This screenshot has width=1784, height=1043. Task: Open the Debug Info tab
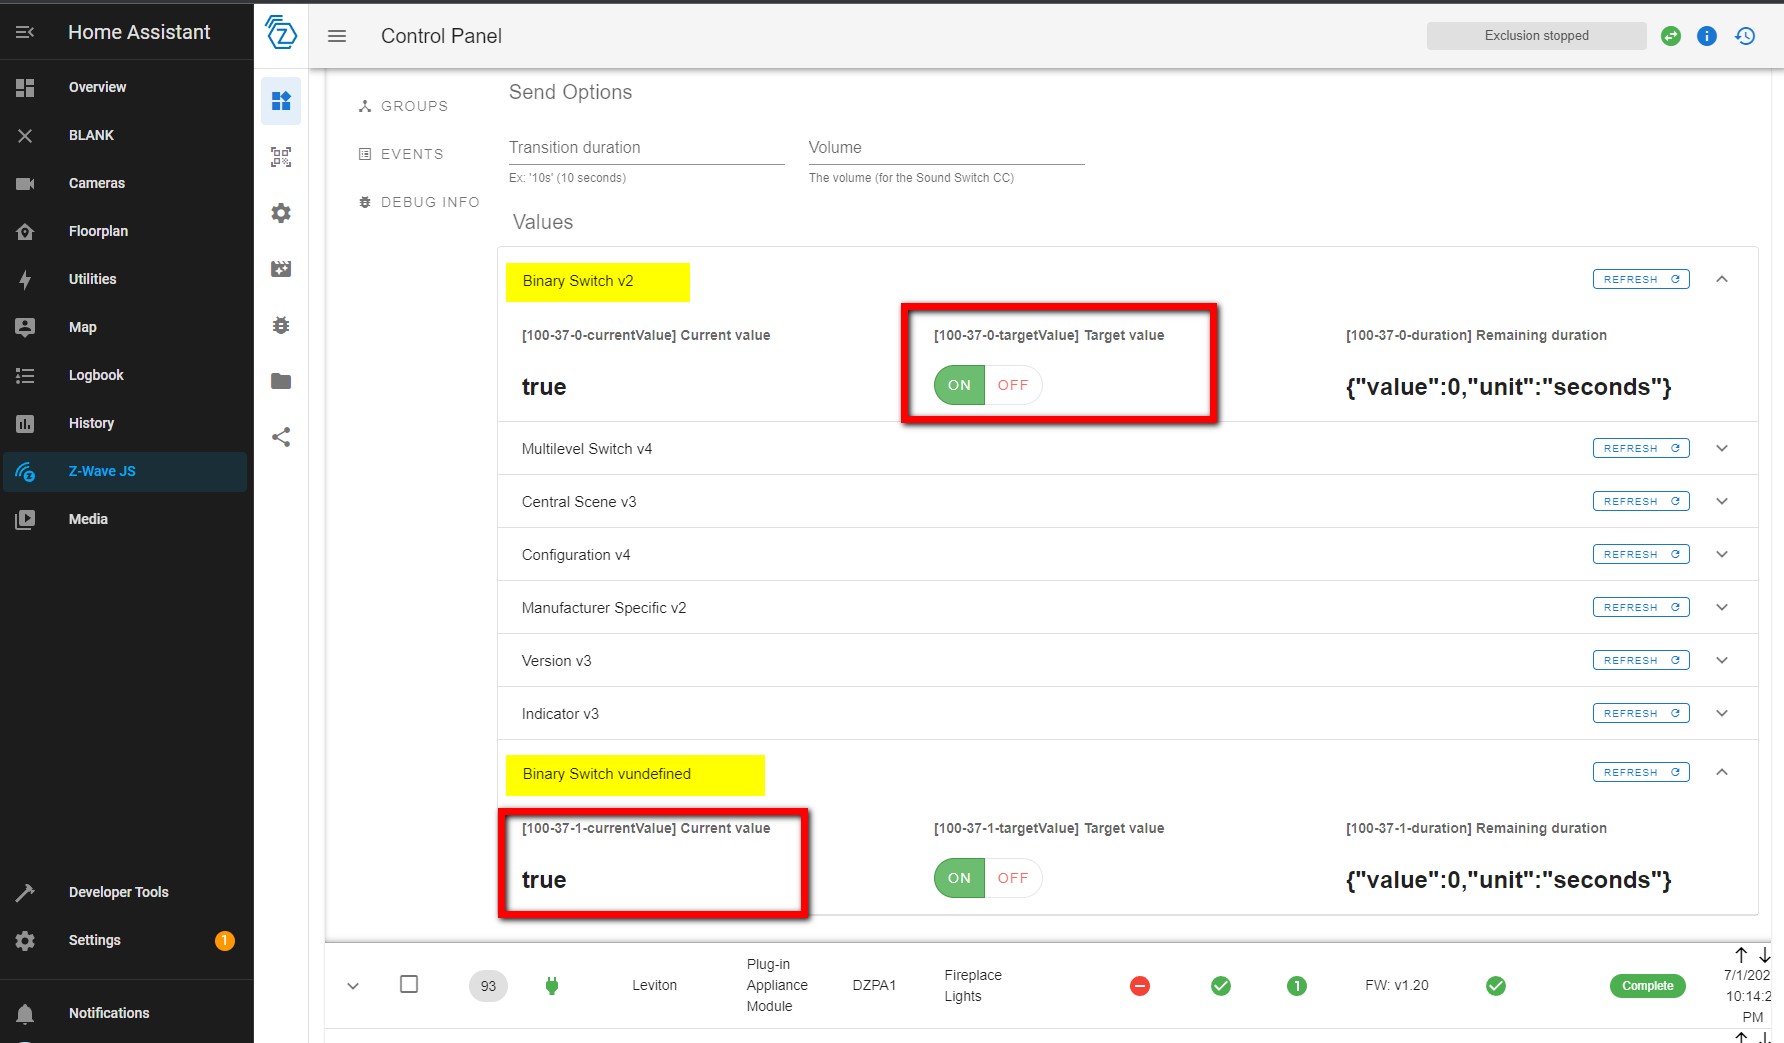pos(420,202)
